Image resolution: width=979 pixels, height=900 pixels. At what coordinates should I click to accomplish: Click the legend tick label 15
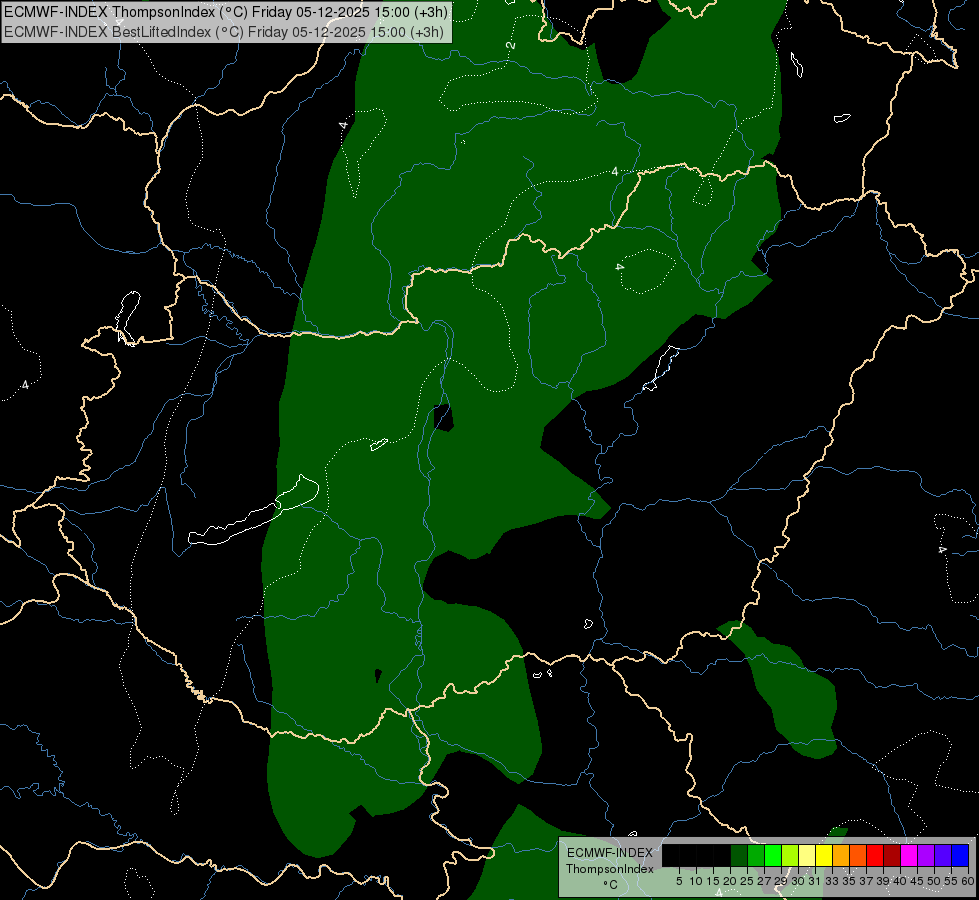pos(713,881)
